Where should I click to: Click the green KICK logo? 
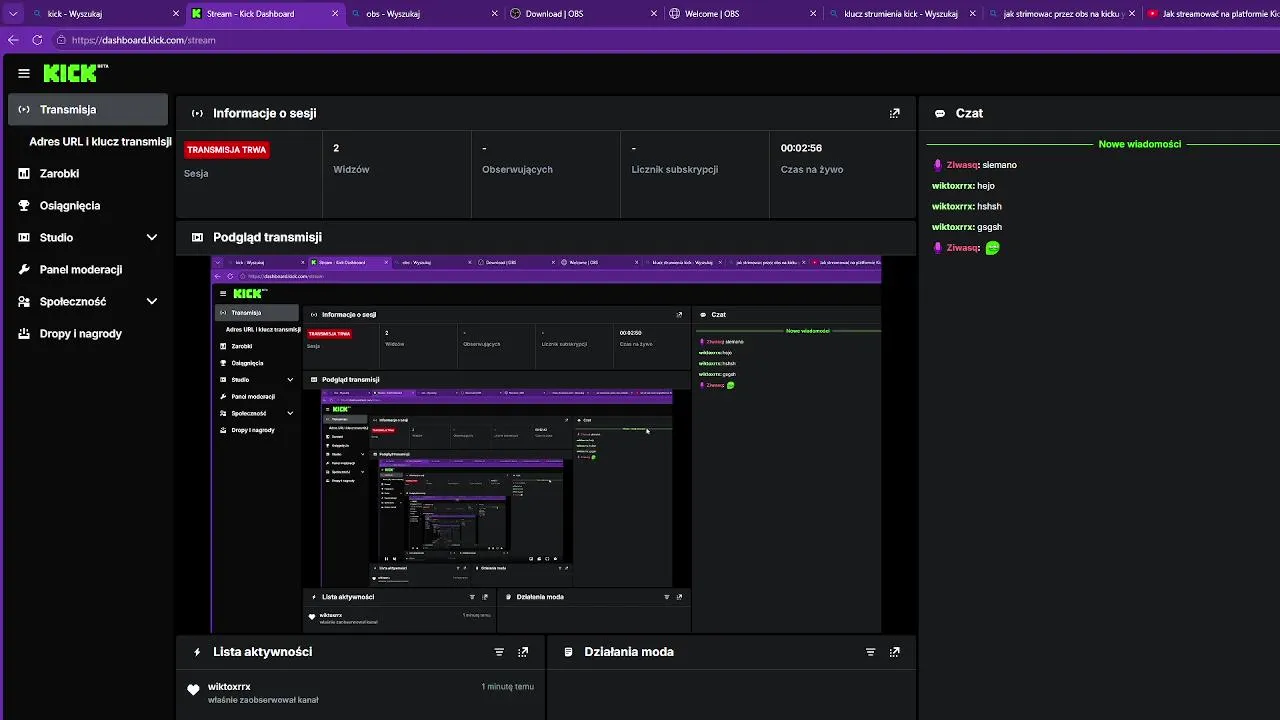coord(76,73)
